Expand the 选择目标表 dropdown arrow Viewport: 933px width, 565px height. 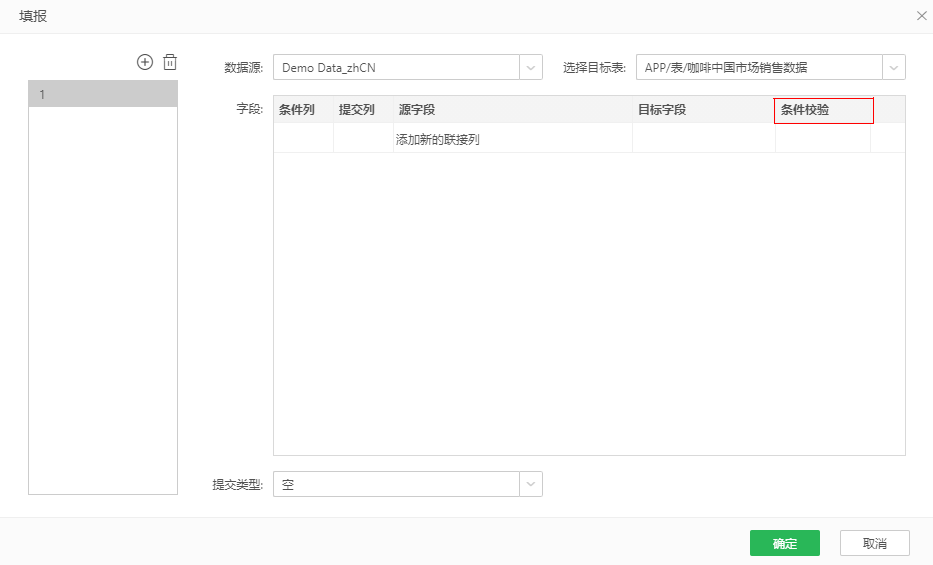[894, 67]
